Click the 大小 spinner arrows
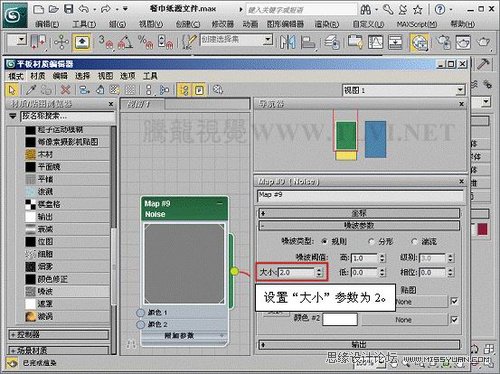 pos(319,273)
